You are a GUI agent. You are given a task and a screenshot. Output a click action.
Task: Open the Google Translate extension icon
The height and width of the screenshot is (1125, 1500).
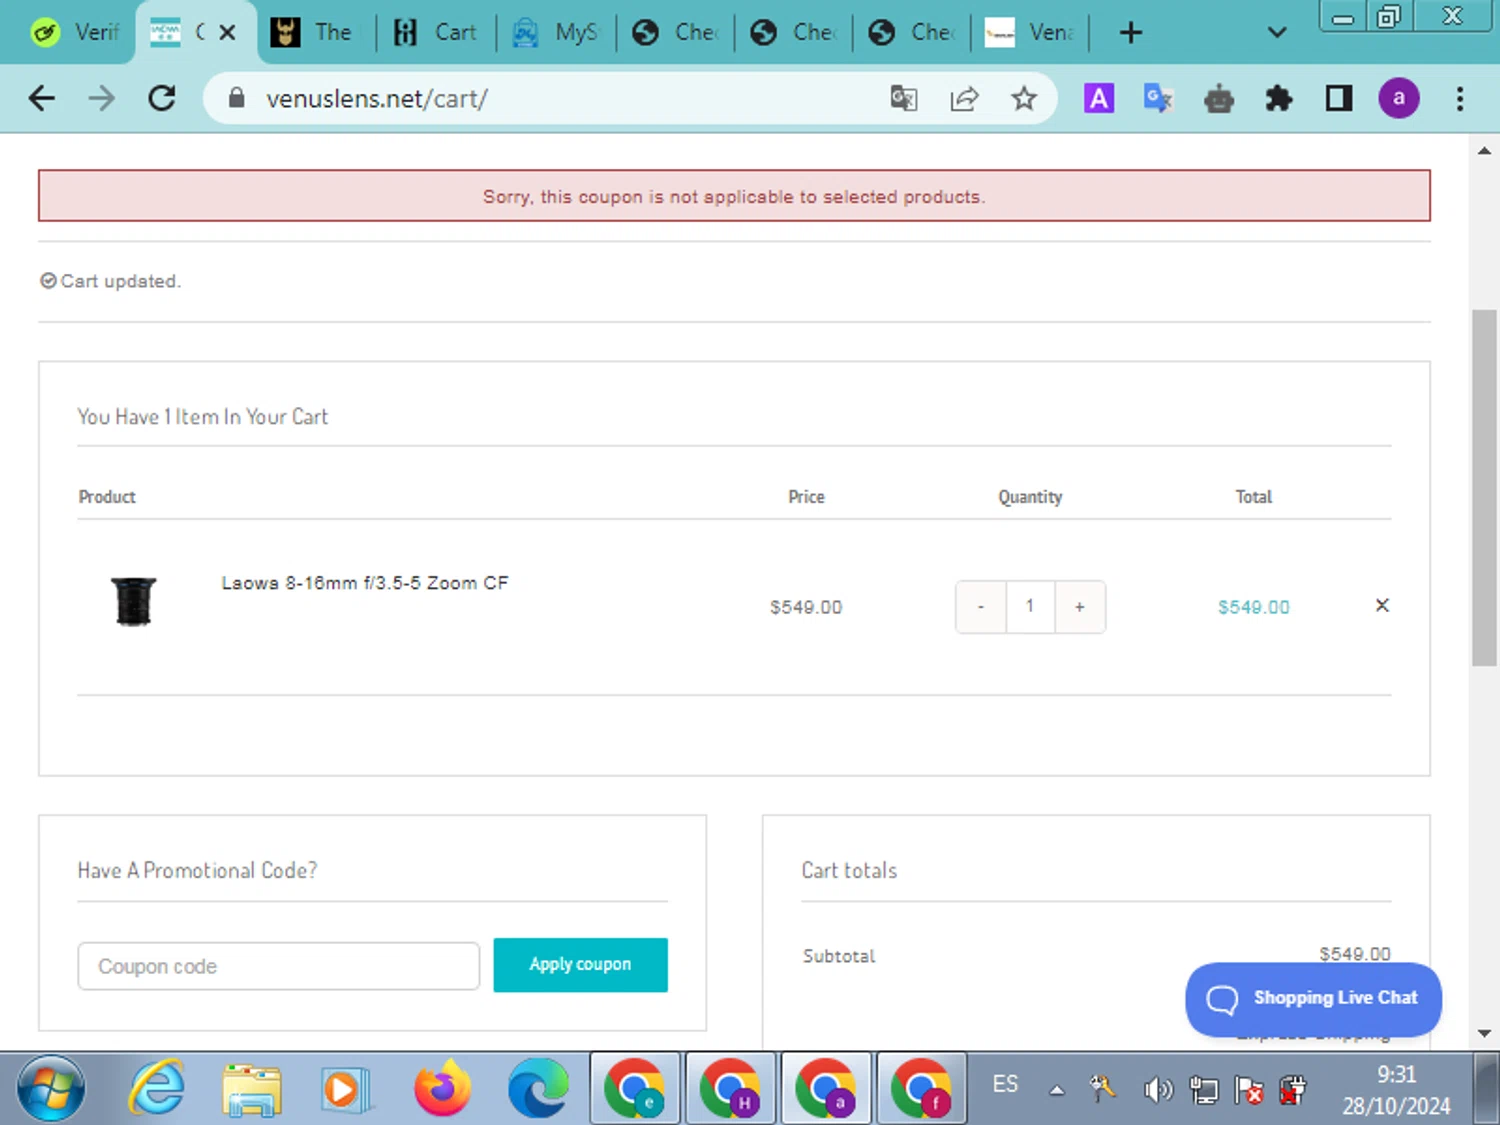(1159, 98)
